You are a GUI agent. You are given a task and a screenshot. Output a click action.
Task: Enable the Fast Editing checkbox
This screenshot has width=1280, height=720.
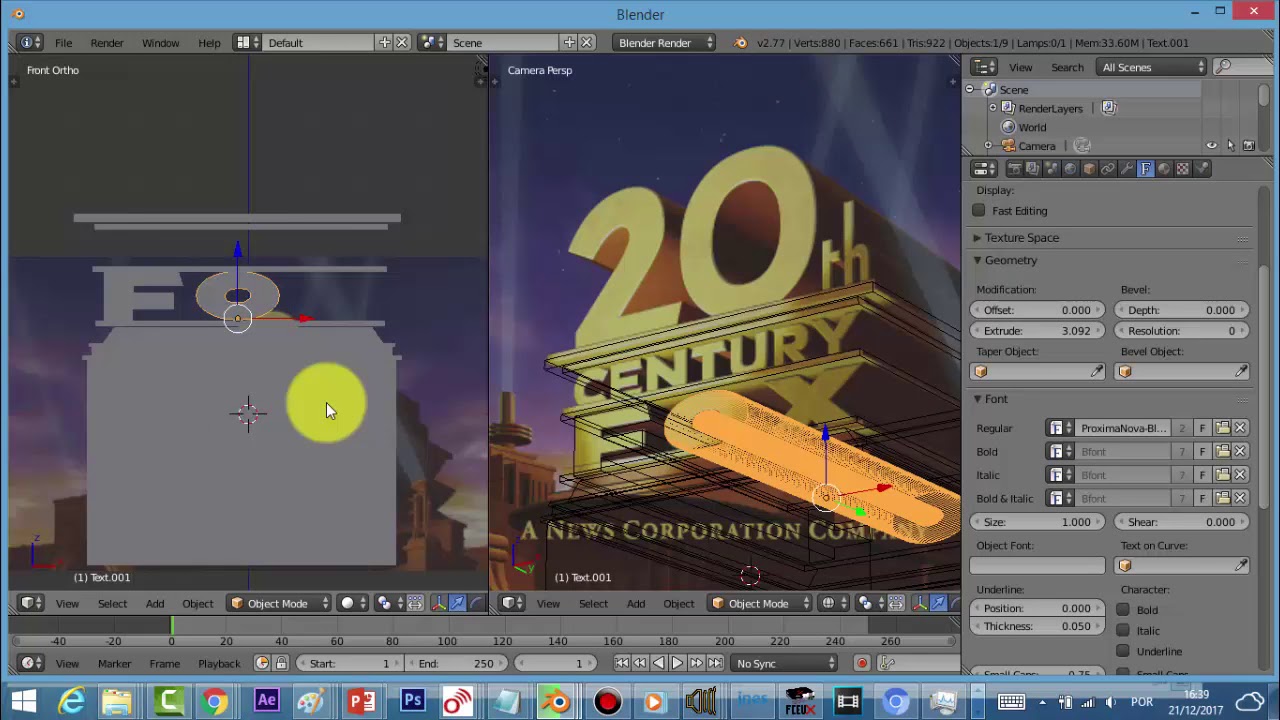tap(979, 211)
